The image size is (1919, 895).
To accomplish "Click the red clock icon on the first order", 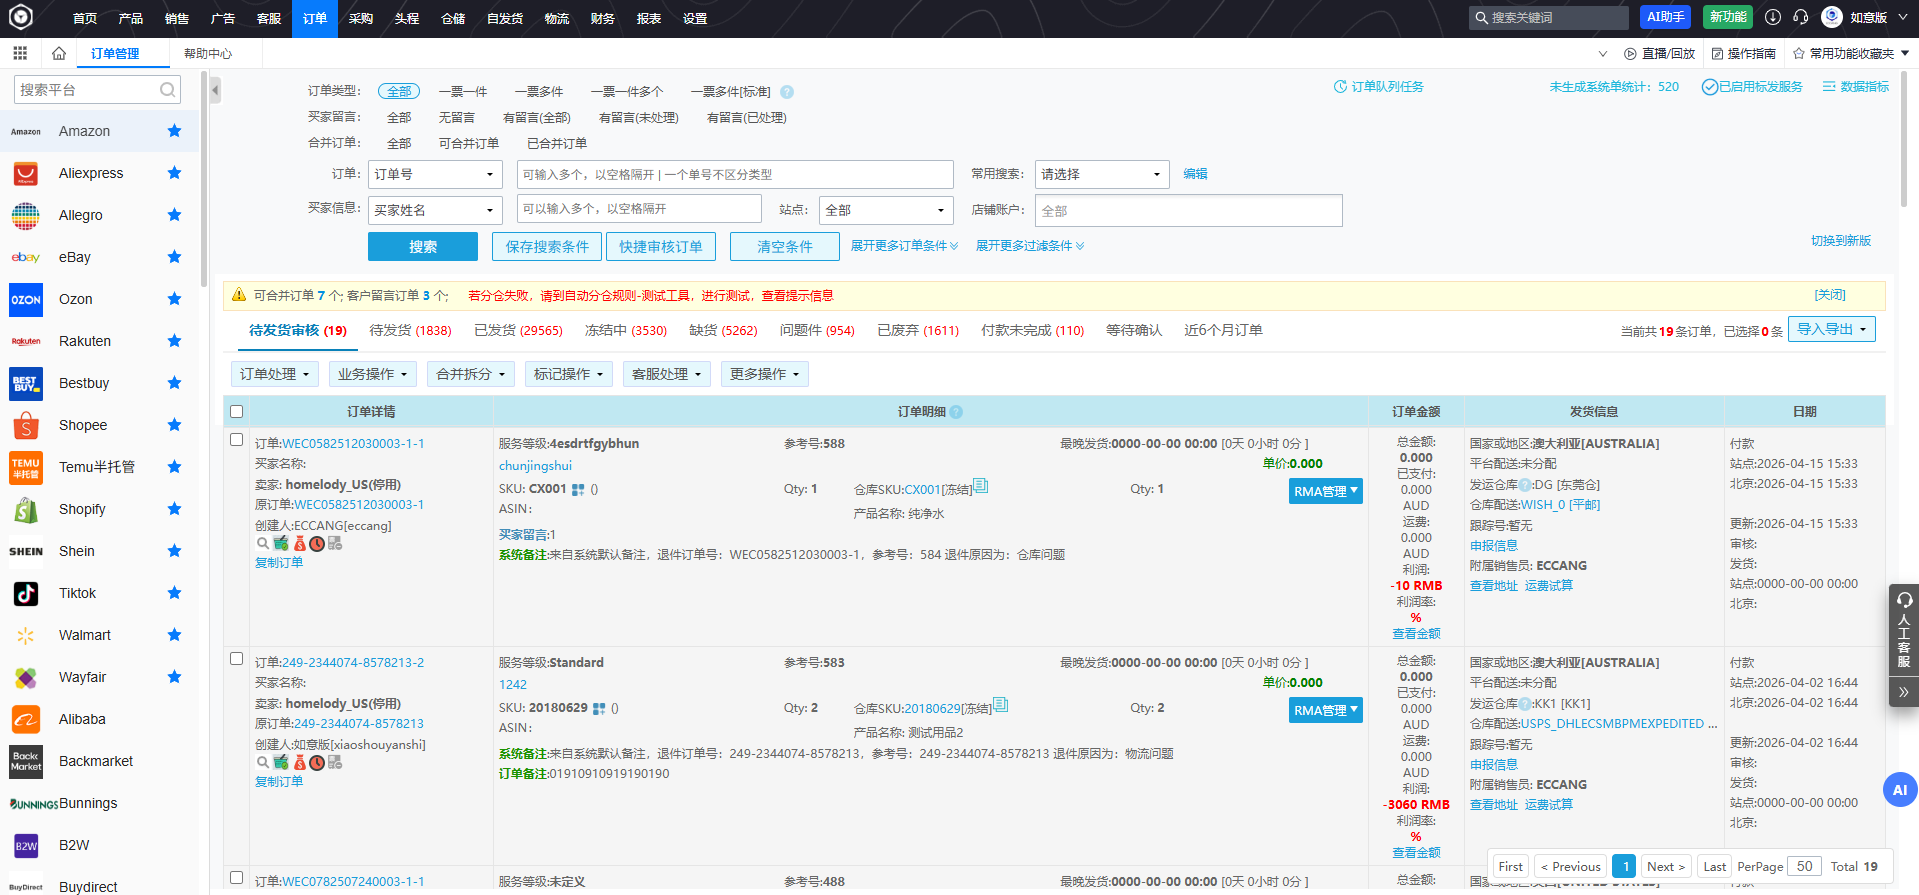I will pos(317,543).
